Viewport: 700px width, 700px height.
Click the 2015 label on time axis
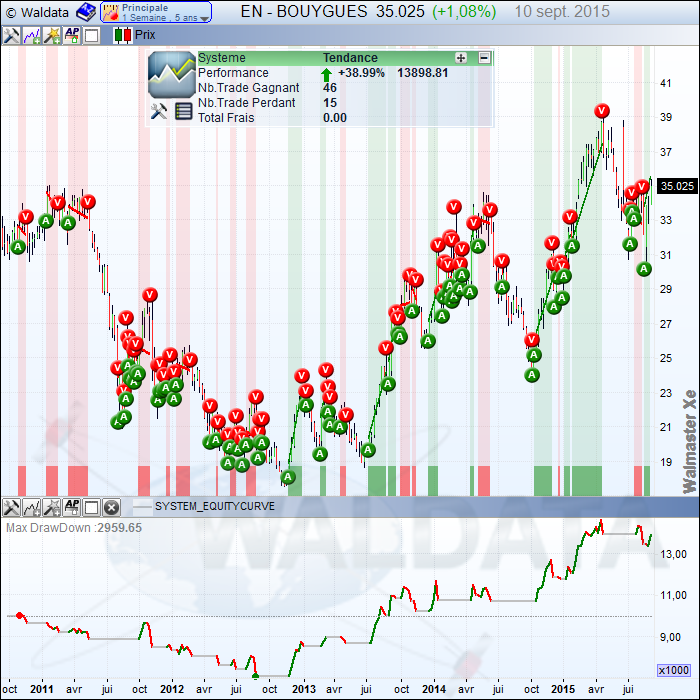563,689
